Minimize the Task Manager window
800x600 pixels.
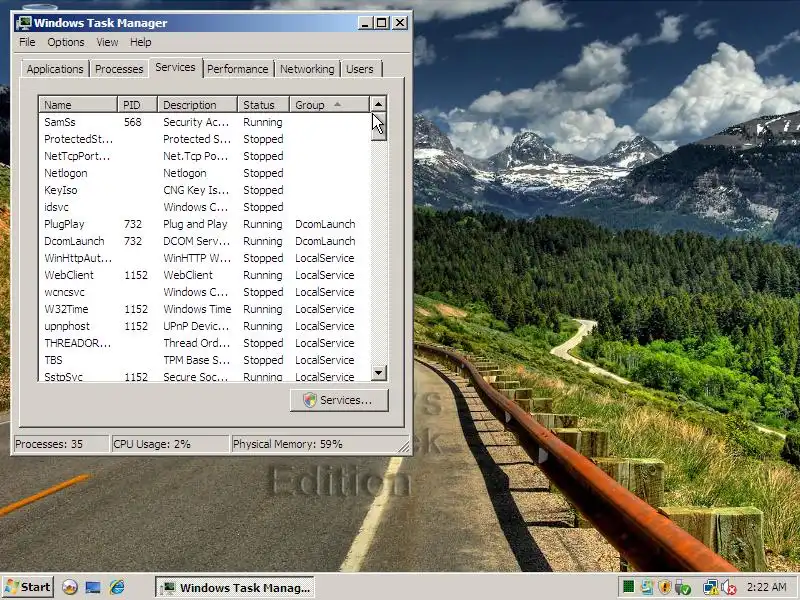coord(365,23)
